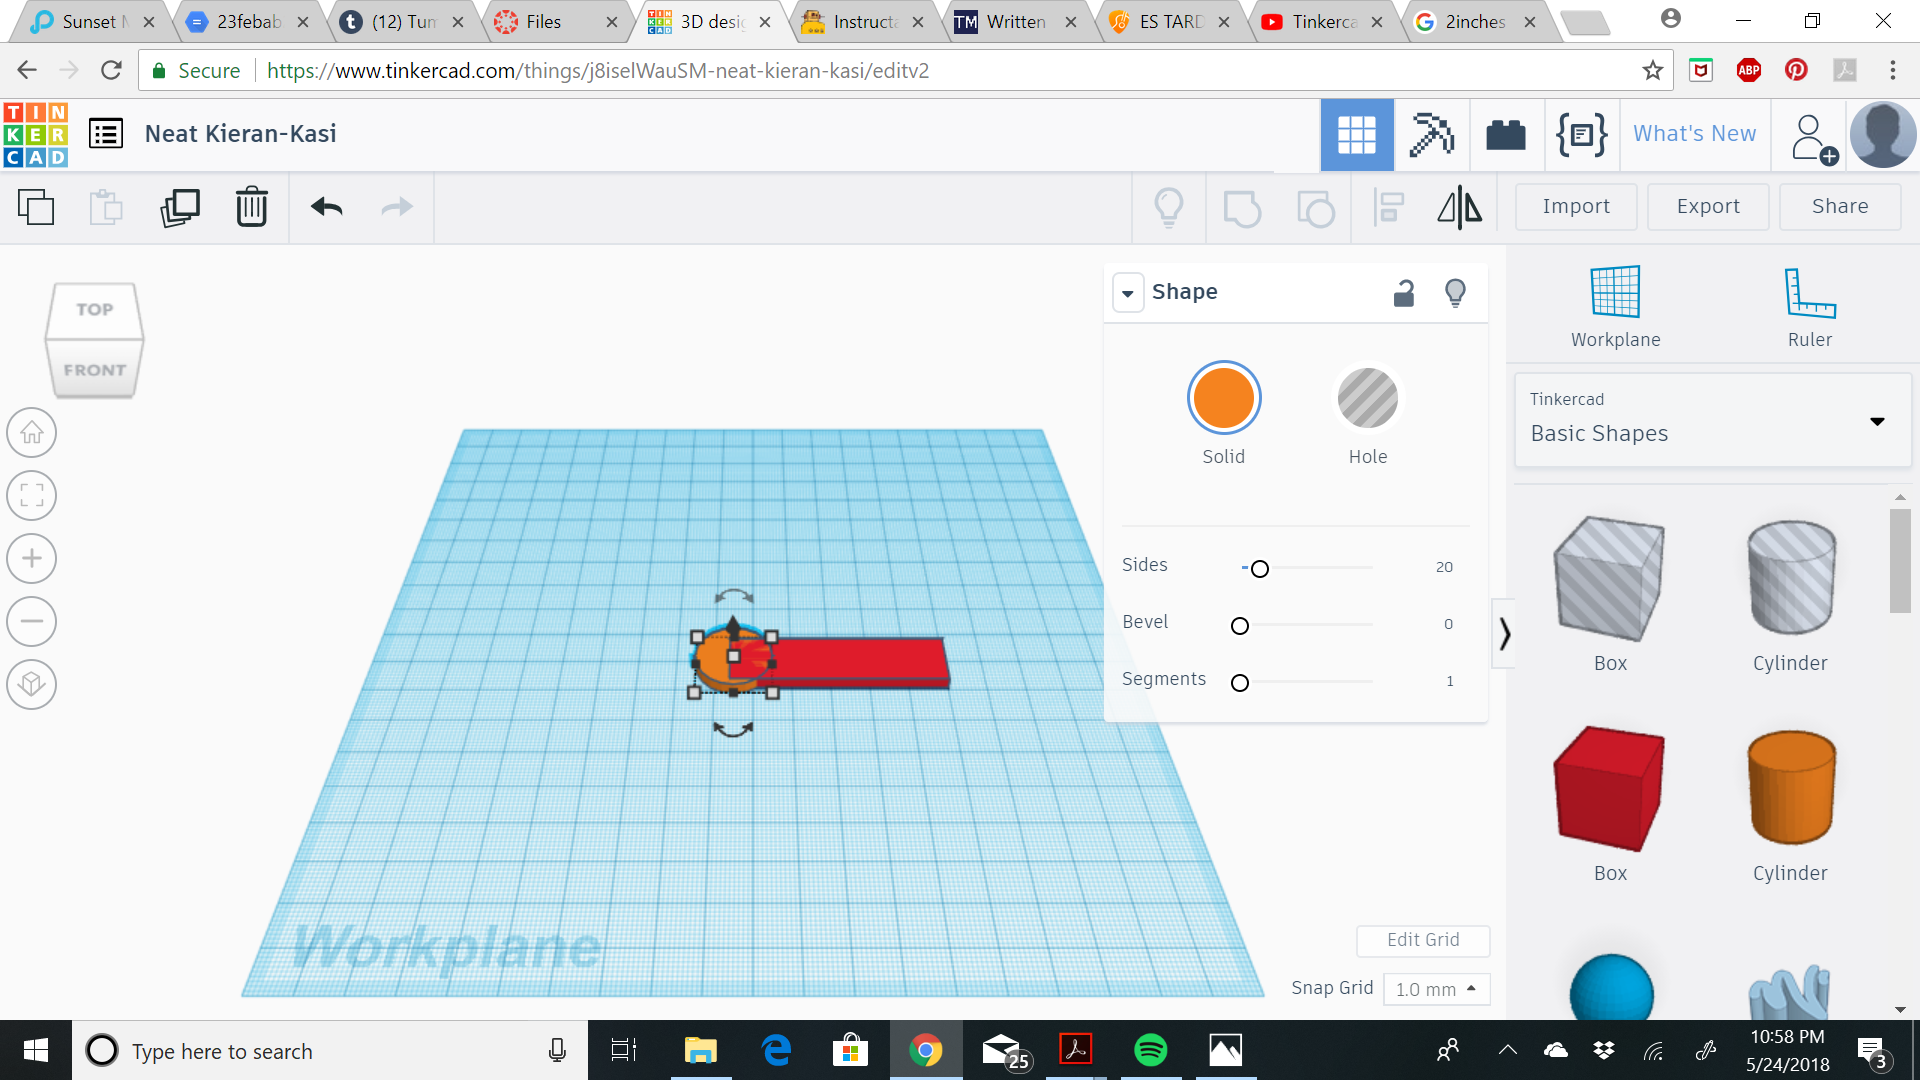Open the Bricks mode
This screenshot has width=1920, height=1080.
click(x=1506, y=135)
